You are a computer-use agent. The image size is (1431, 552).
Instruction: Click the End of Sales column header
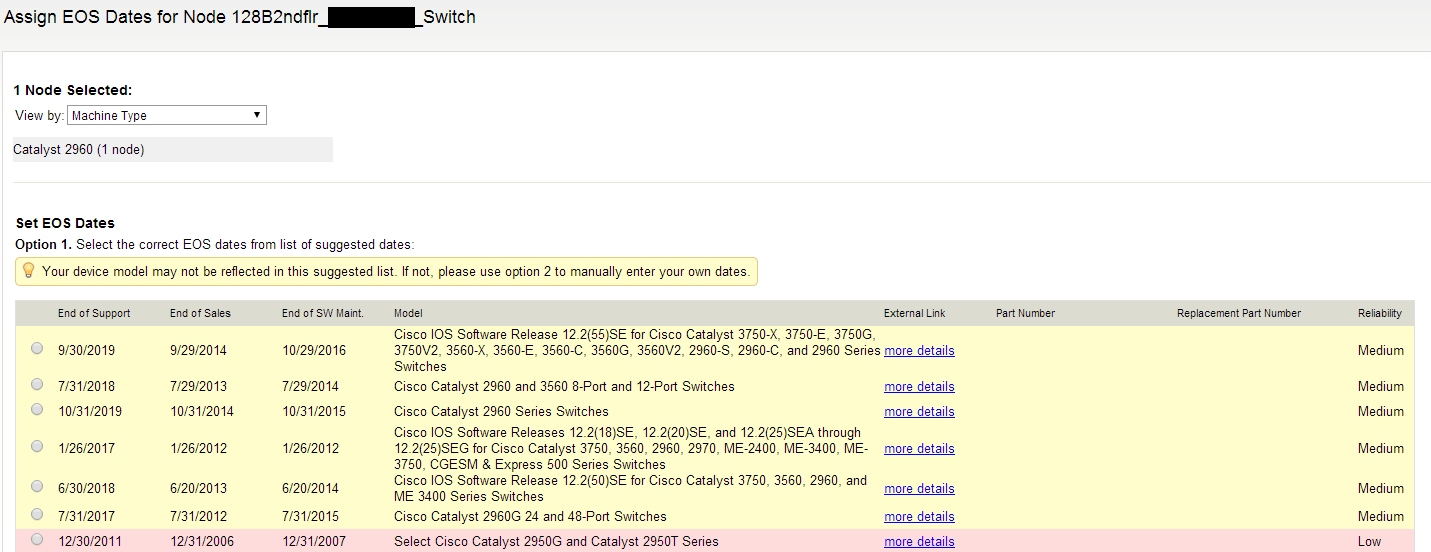click(200, 313)
